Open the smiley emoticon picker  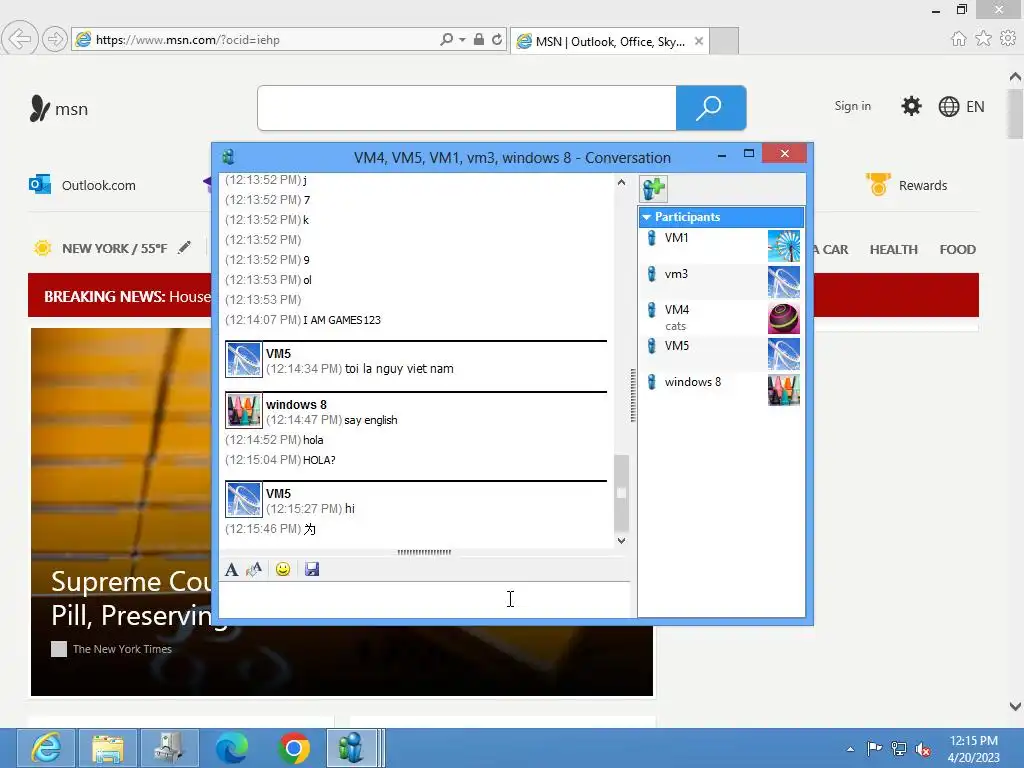[283, 569]
